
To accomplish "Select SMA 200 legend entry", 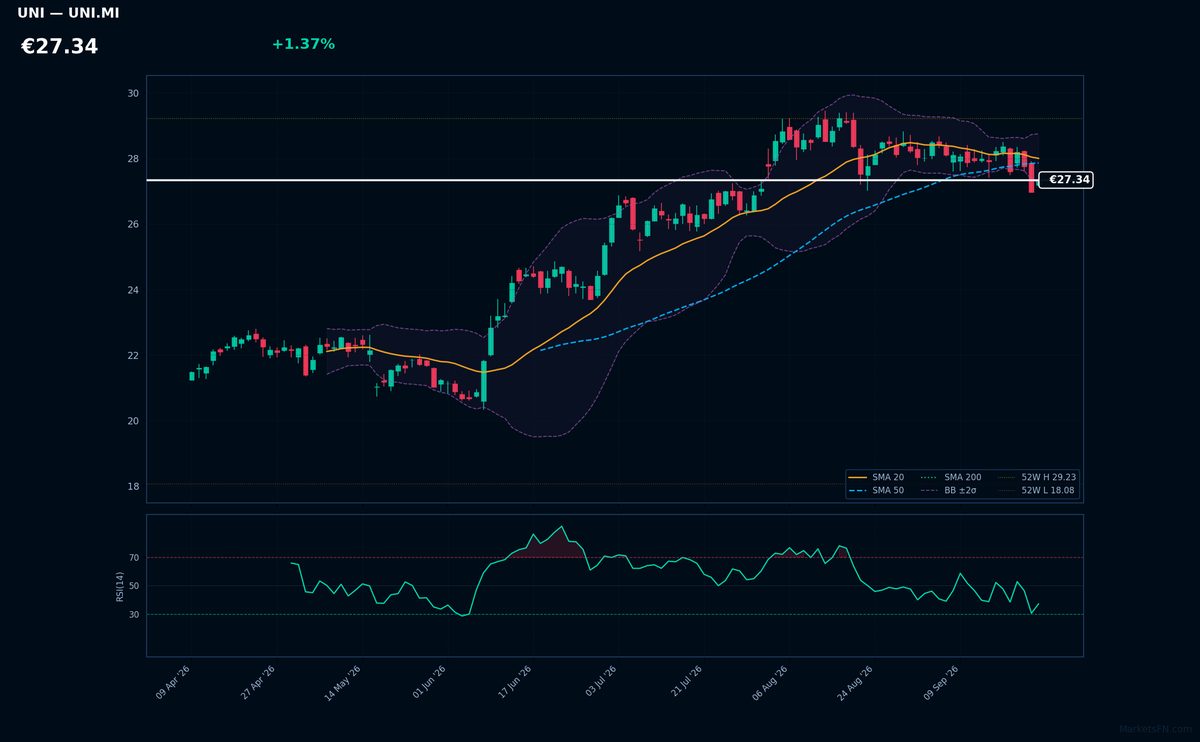I will coord(951,478).
